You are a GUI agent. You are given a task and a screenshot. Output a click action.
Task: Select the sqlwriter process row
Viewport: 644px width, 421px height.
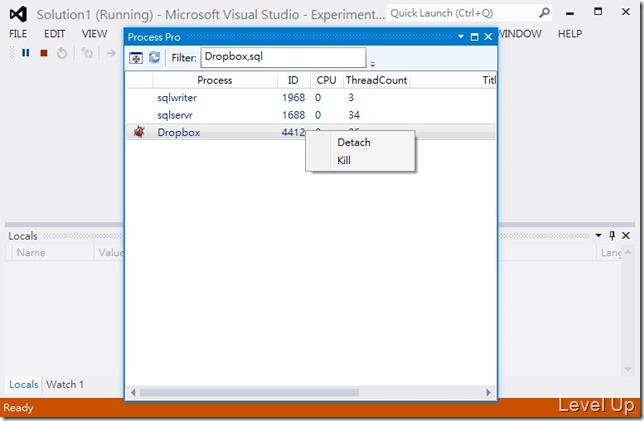(311, 97)
